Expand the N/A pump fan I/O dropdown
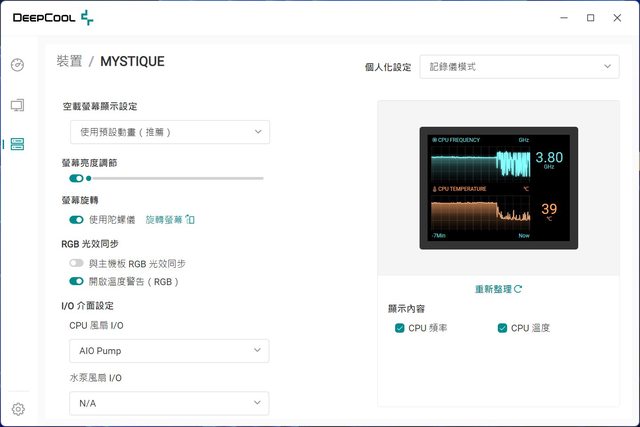This screenshot has width=640, height=427. (x=169, y=403)
